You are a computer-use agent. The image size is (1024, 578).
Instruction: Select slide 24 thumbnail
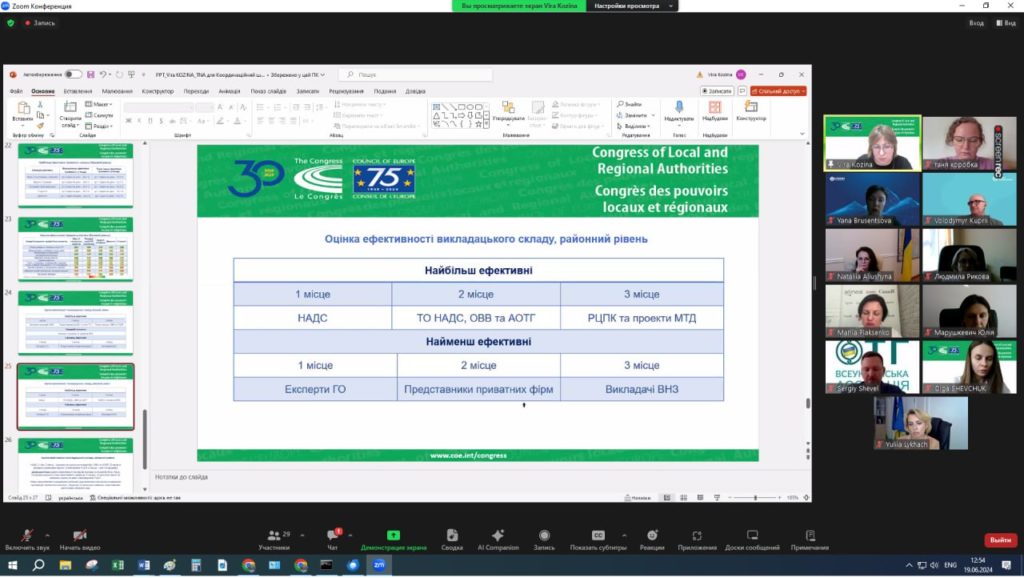[76, 322]
